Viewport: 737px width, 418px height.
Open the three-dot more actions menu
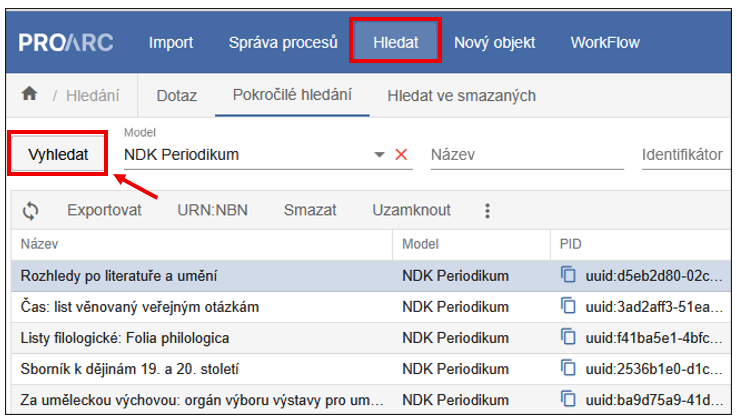[x=488, y=210]
